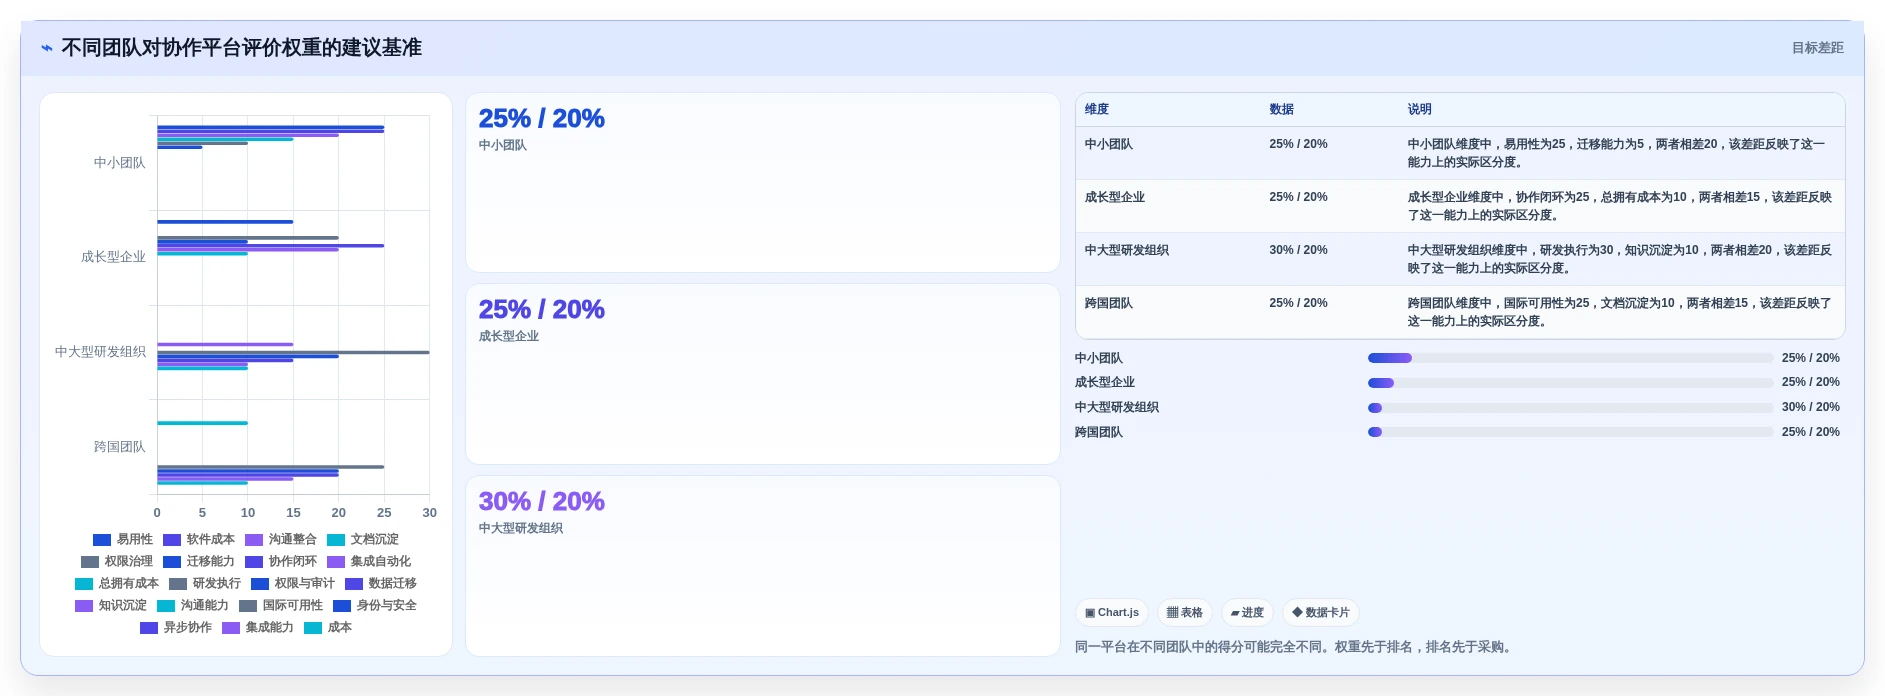Open the Chart.js chip

click(x=1112, y=613)
